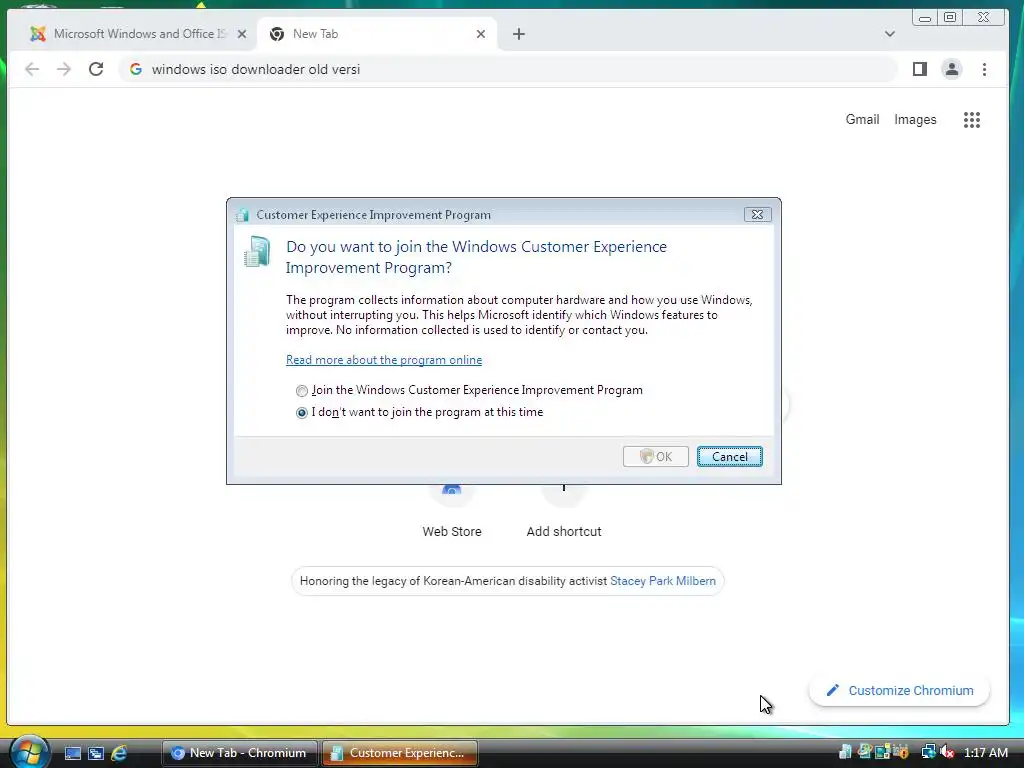The height and width of the screenshot is (768, 1024).
Task: Close the Microsoft Windows and Office tab
Action: (x=242, y=34)
